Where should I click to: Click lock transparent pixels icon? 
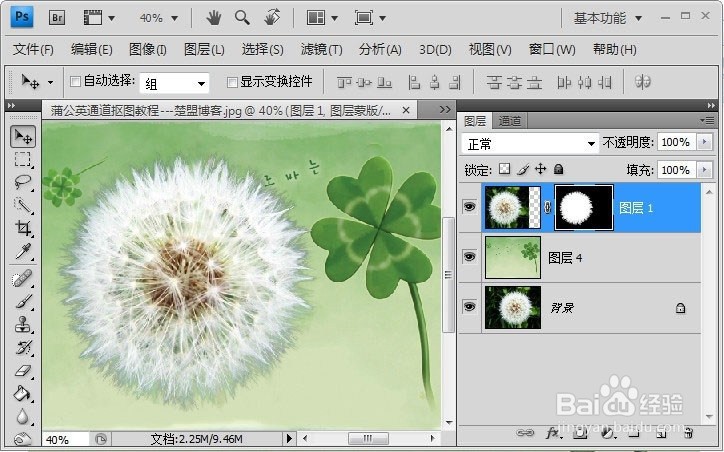pyautogui.click(x=505, y=169)
